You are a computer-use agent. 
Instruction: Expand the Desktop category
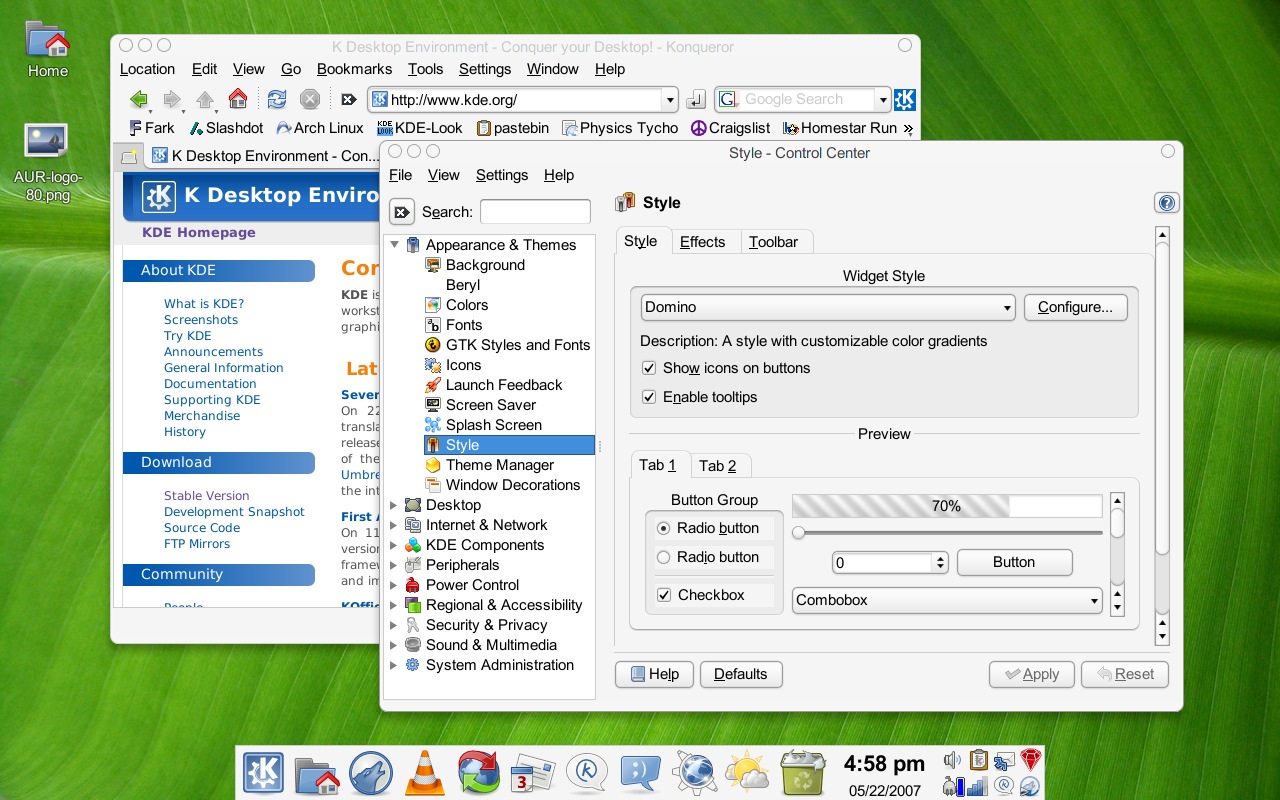(394, 505)
